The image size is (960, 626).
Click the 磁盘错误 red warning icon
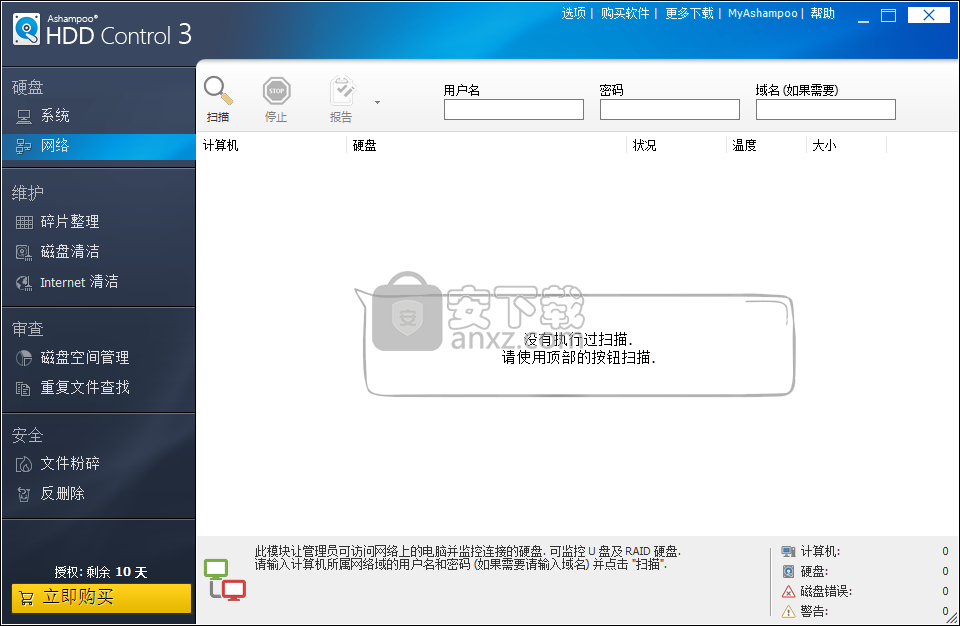tap(789, 592)
